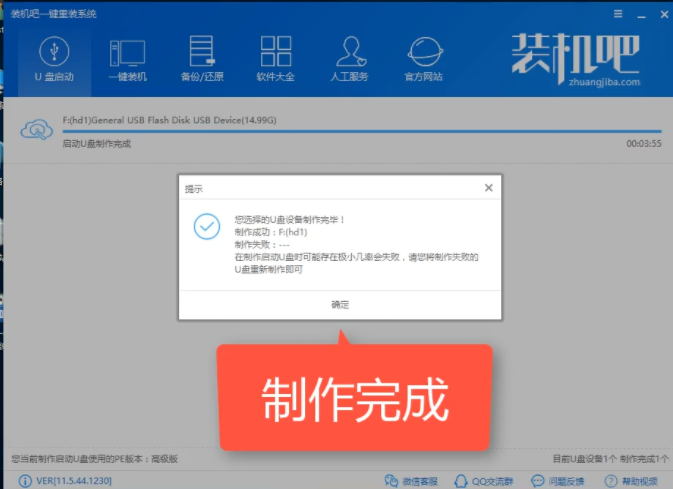This screenshot has height=489, width=673.
Task: Open 微信客服 support link
Action: [411, 481]
